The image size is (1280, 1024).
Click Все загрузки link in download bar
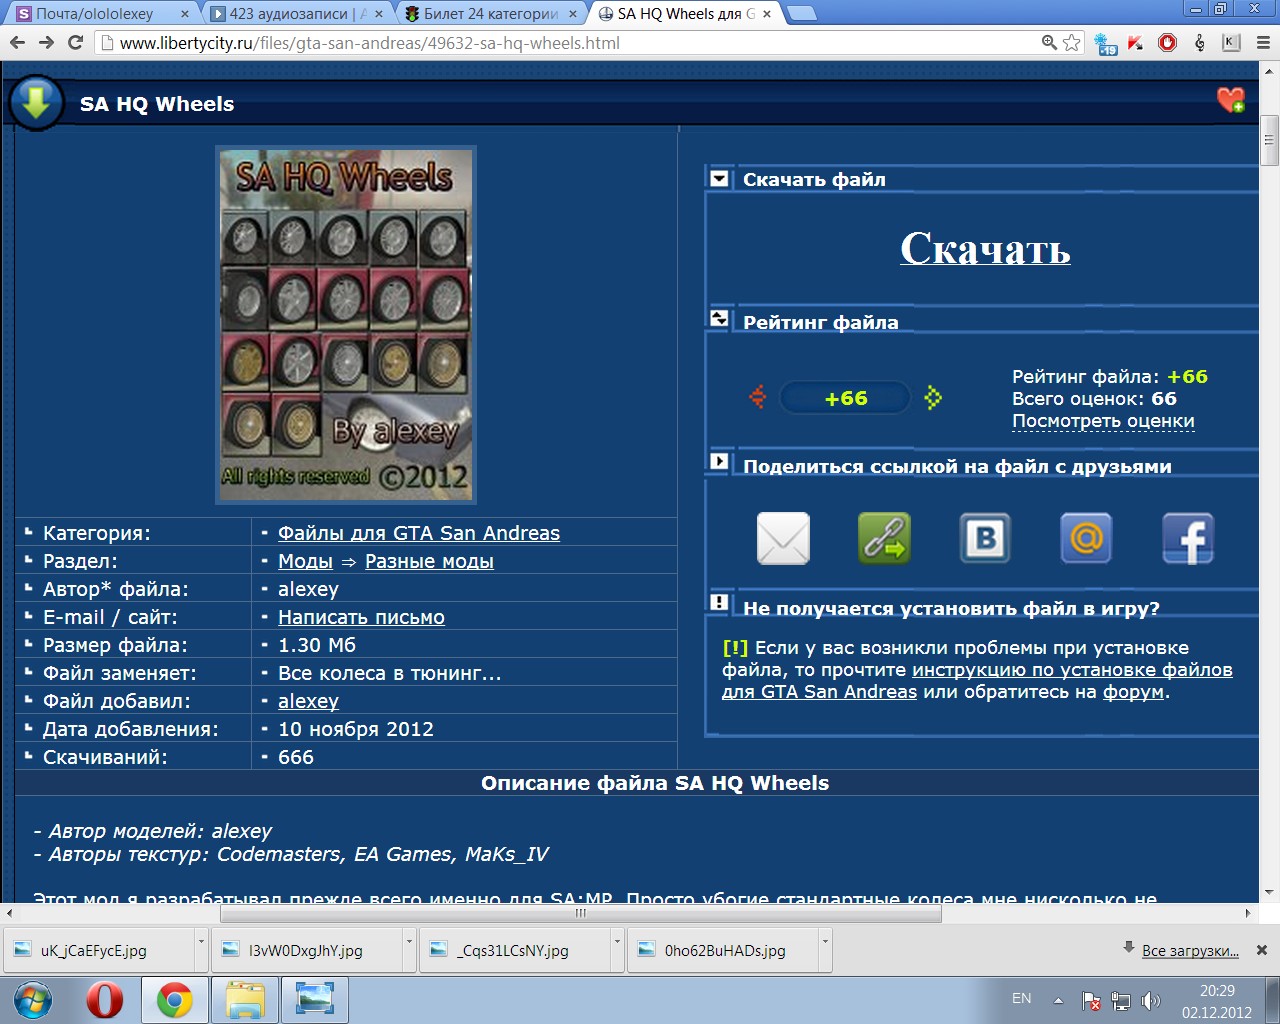click(1190, 950)
